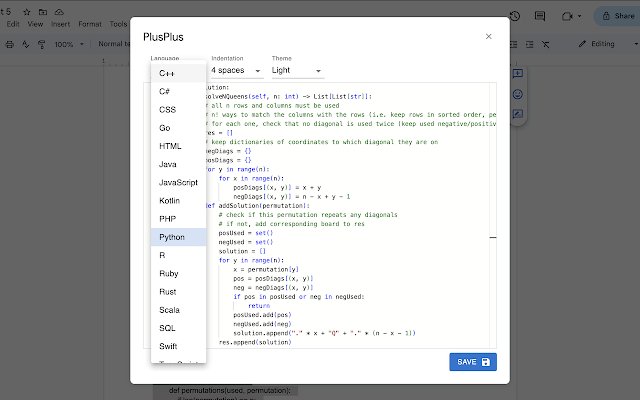Screen dimensions: 640x400
Task: Click the SAVE button
Action: 473,362
